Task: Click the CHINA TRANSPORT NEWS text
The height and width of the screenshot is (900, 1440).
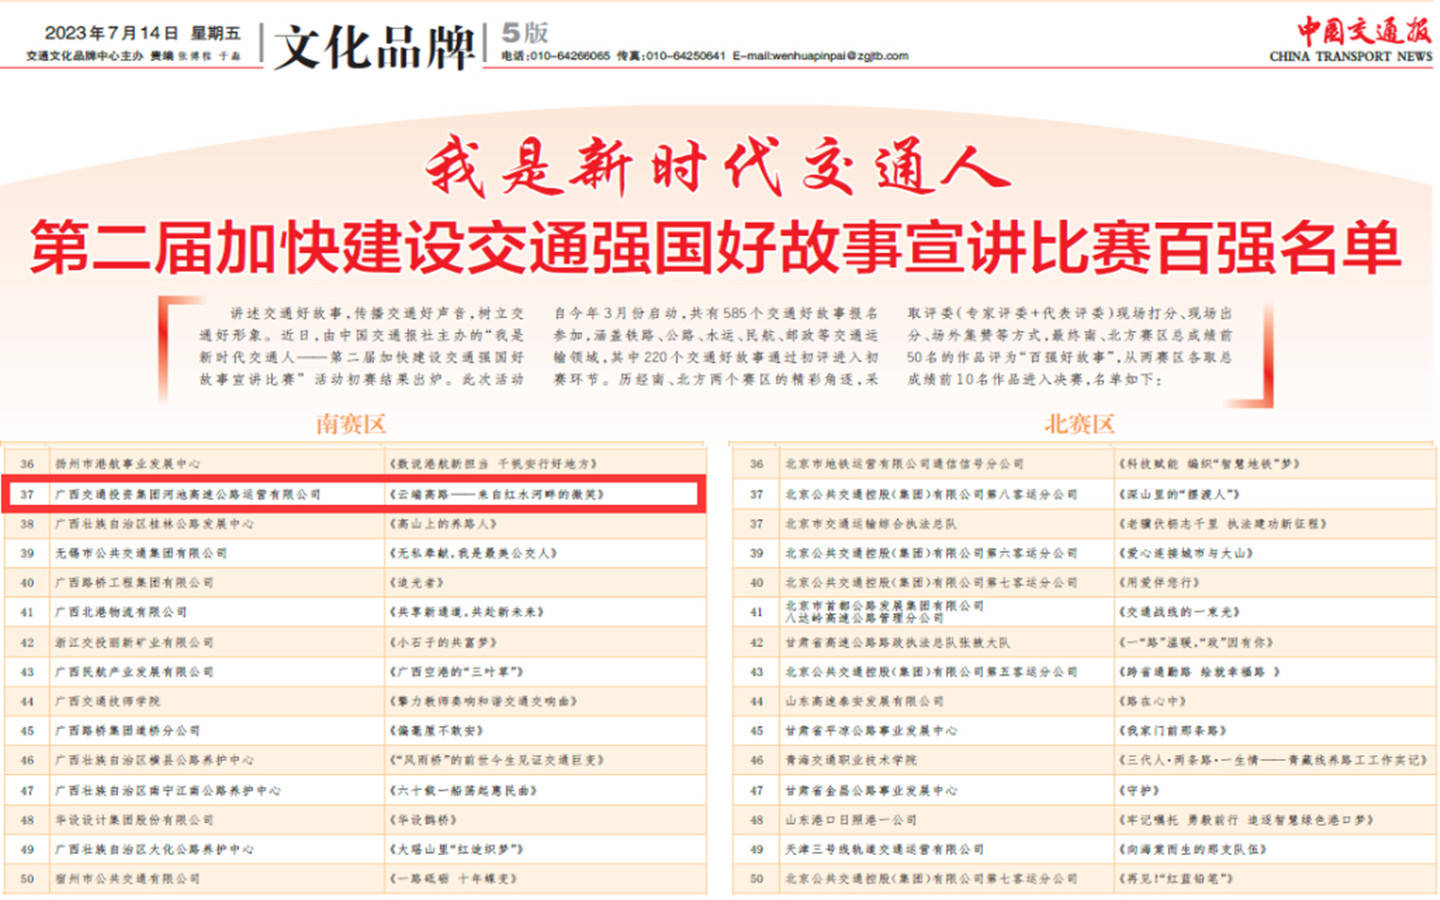Action: [1351, 57]
